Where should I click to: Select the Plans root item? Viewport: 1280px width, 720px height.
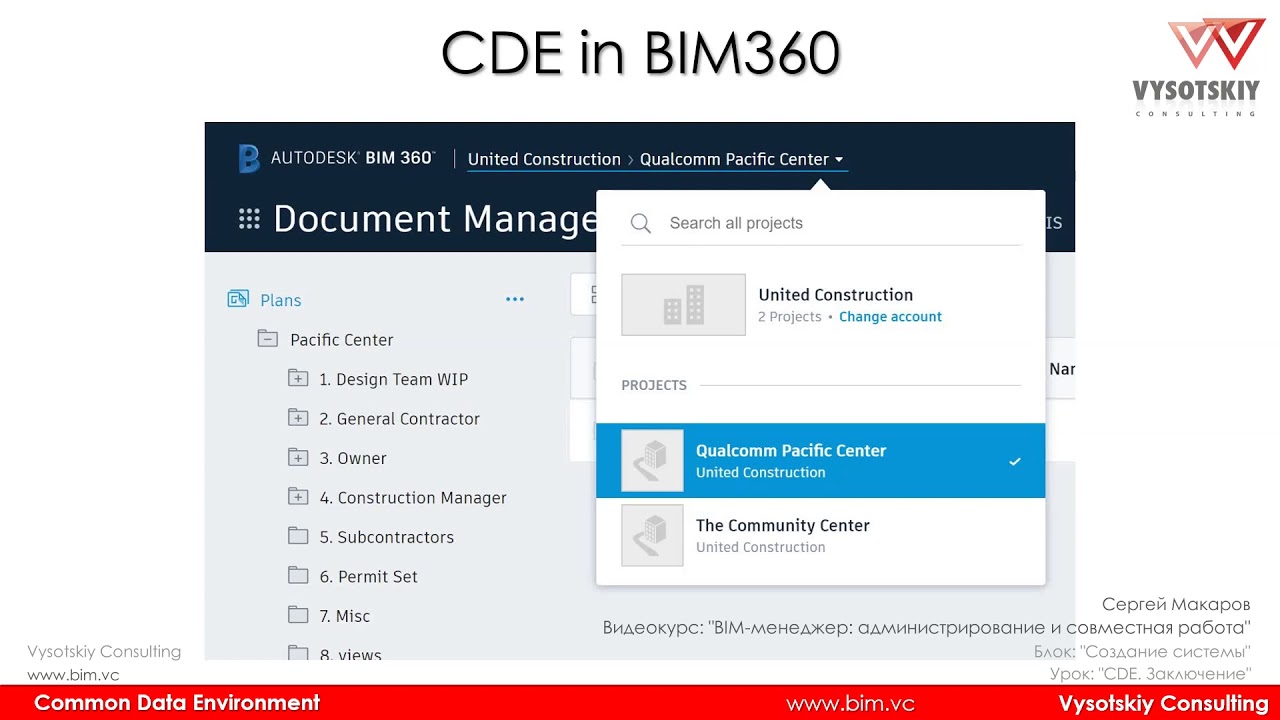click(x=280, y=300)
